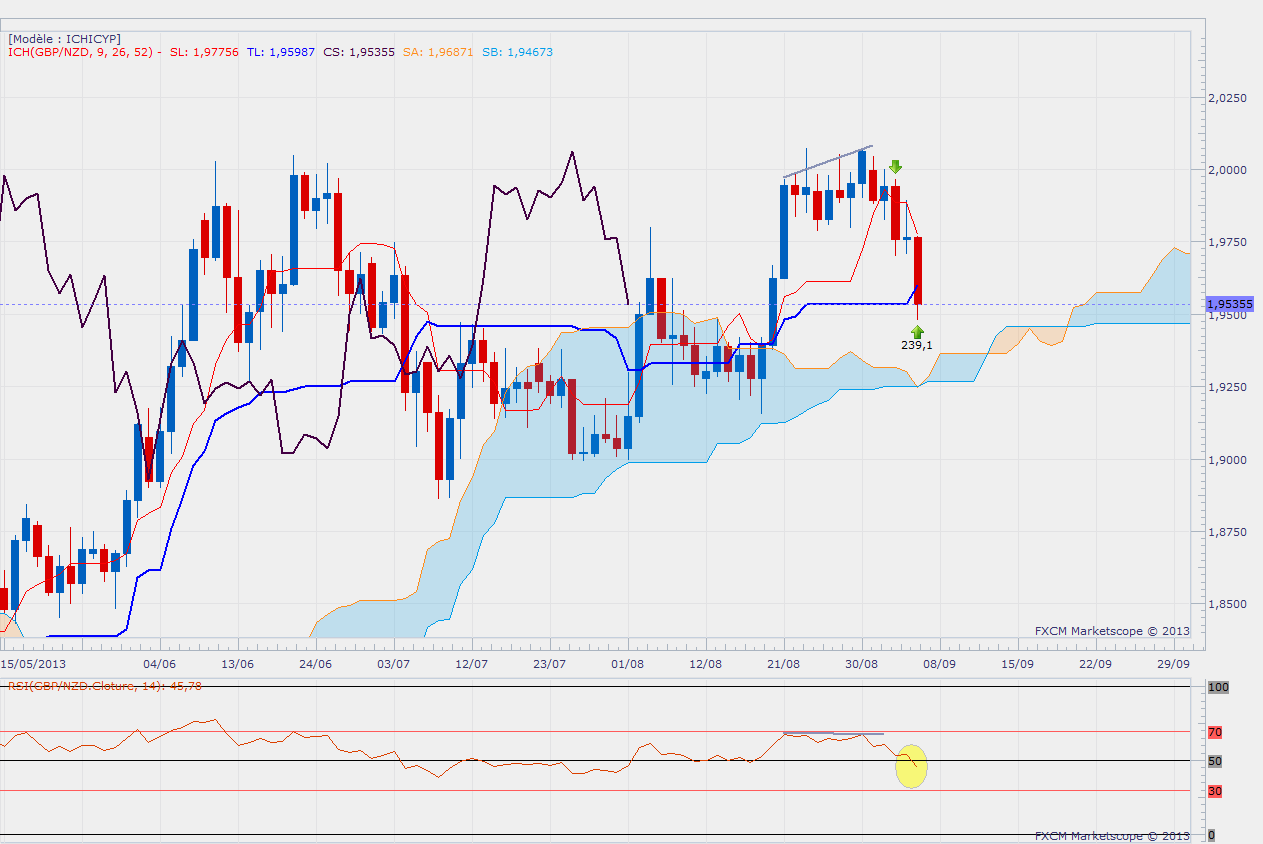This screenshot has width=1263, height=844.
Task: Click the RSI 30 oversold level label
Action: [x=1215, y=791]
